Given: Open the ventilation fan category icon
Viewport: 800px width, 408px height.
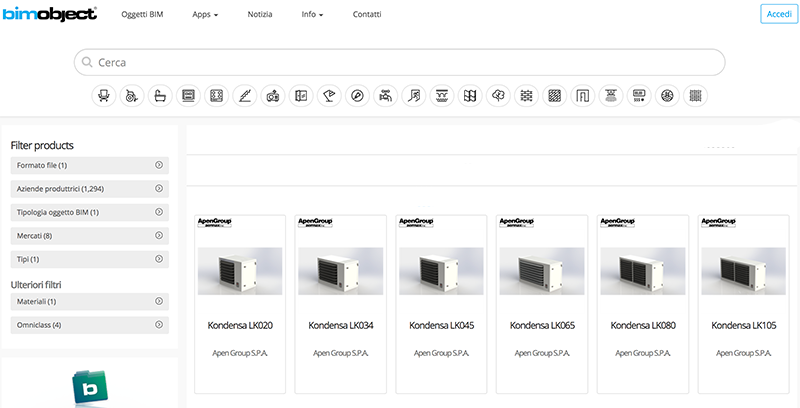Looking at the screenshot, I should 667,96.
